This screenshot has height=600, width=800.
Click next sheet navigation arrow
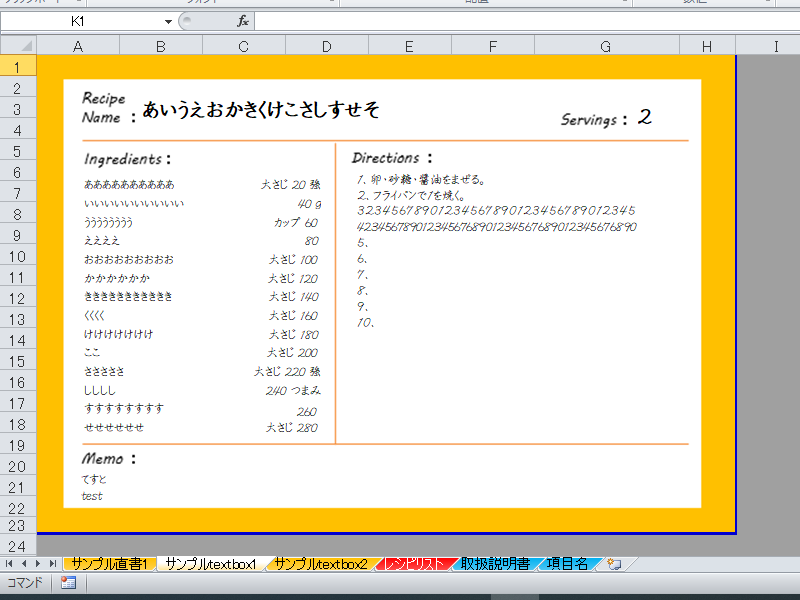(38, 564)
